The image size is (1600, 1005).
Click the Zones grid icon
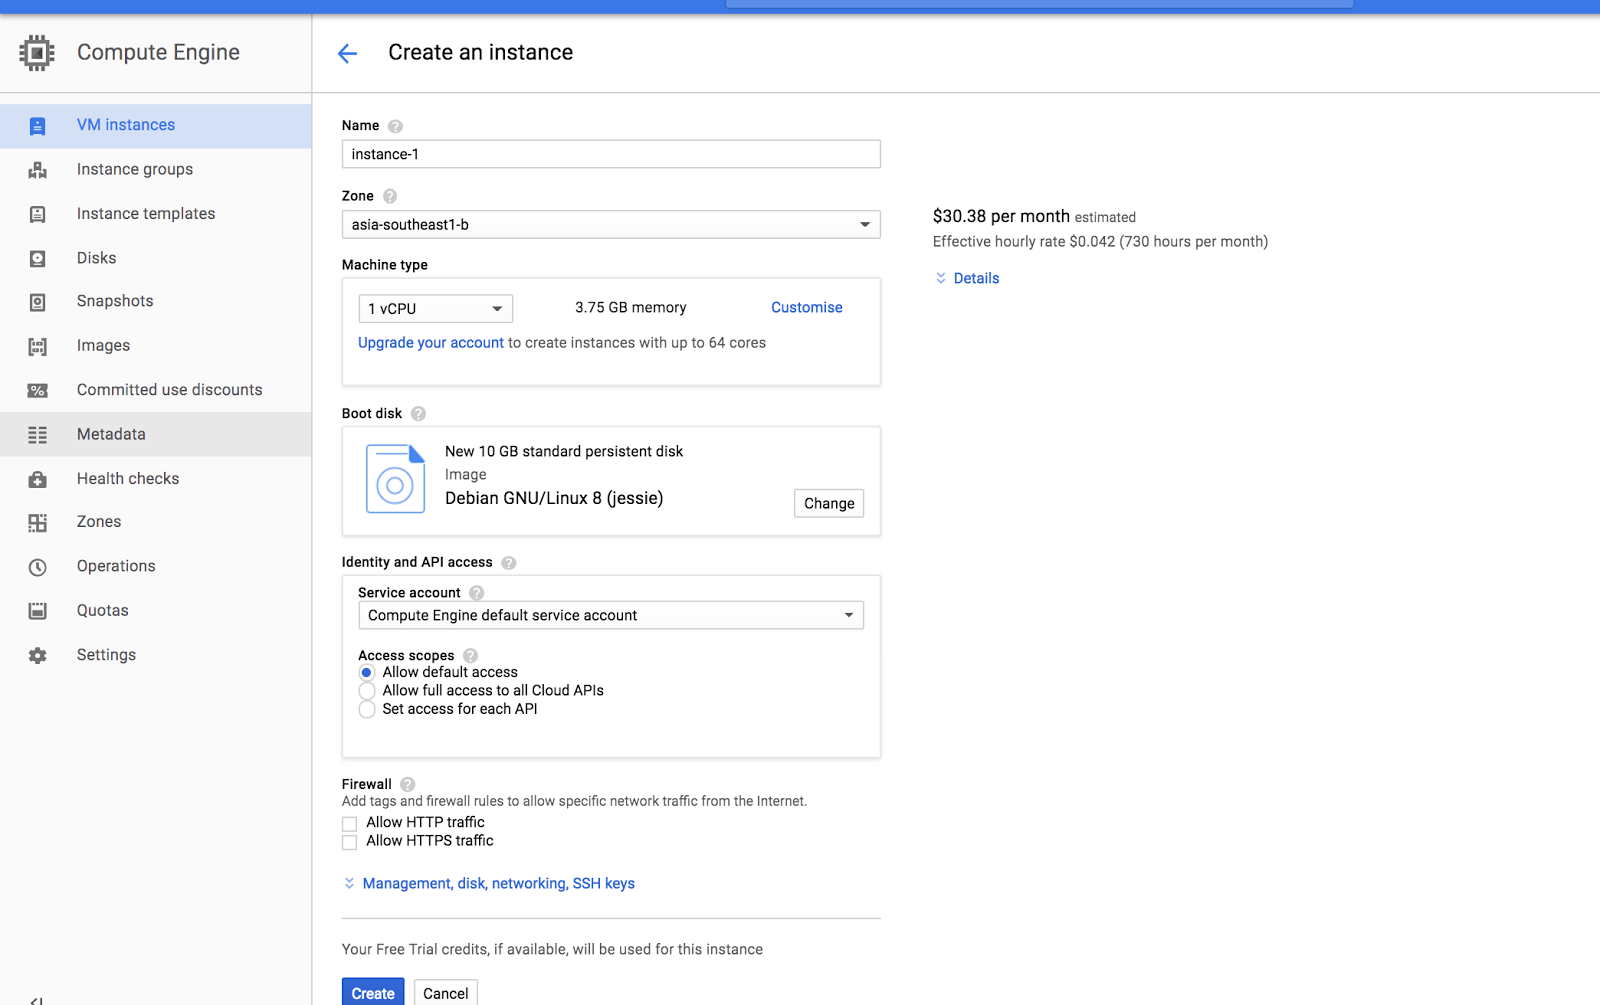point(37,523)
